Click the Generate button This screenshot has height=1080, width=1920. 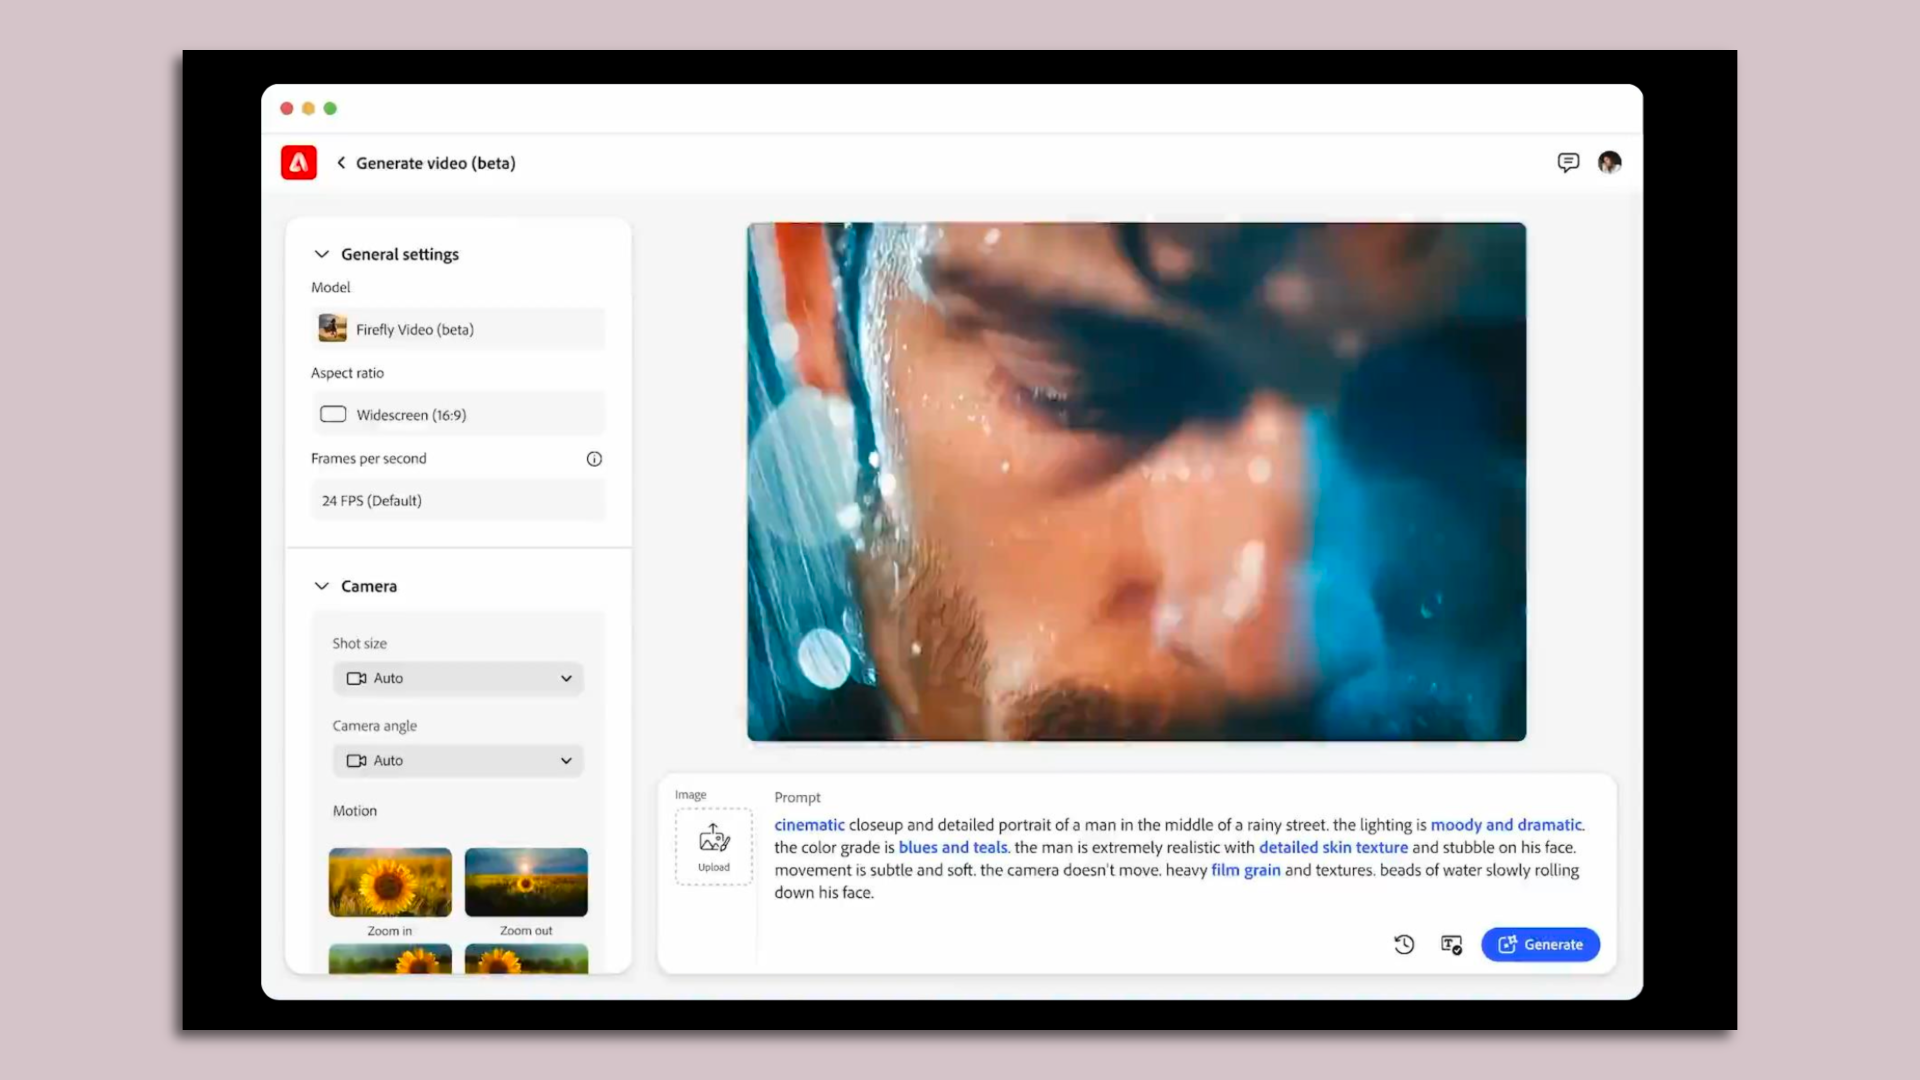[1540, 944]
